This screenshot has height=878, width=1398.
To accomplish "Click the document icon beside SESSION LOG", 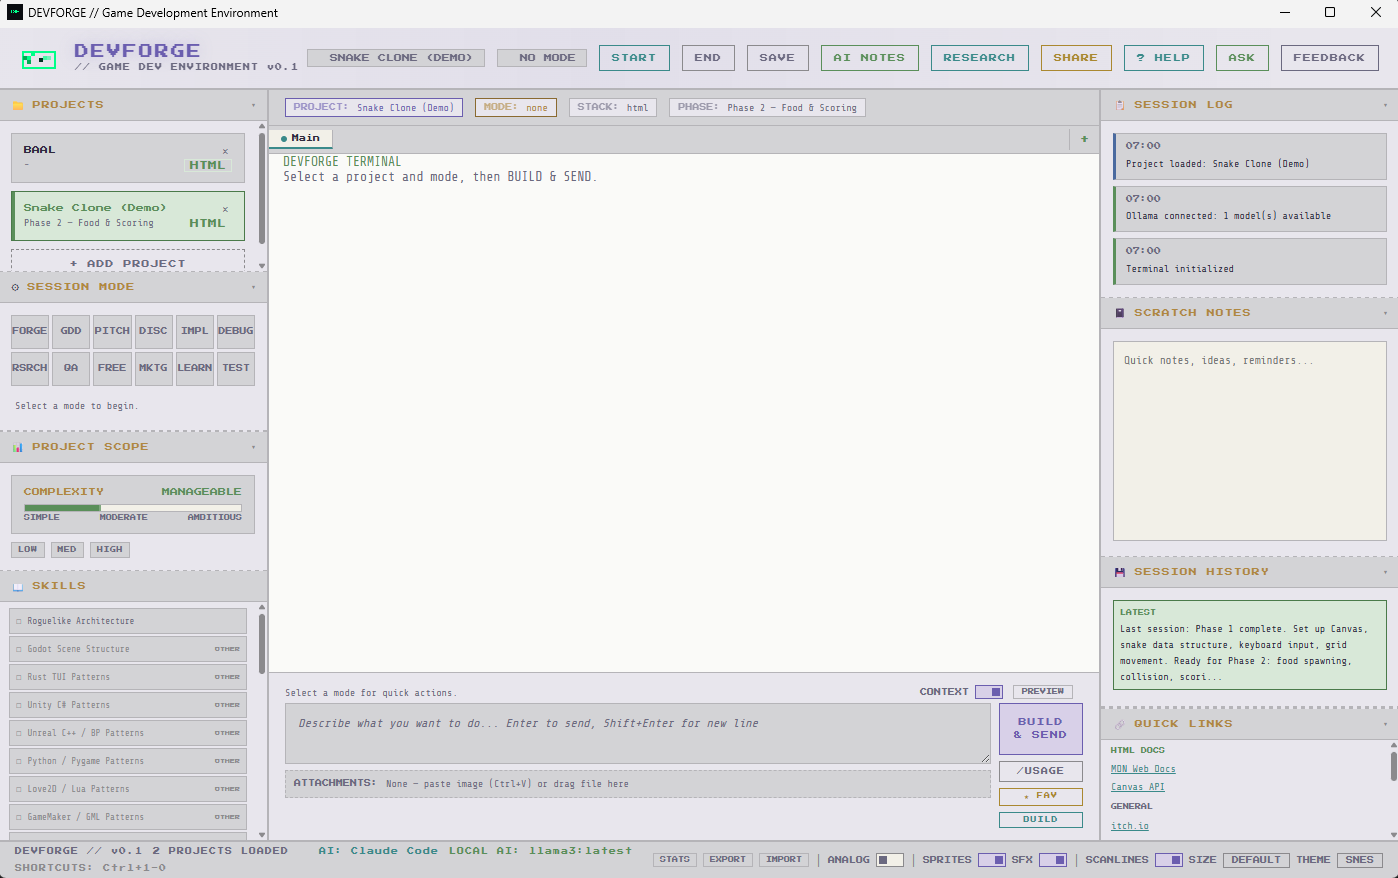I will [1121, 104].
